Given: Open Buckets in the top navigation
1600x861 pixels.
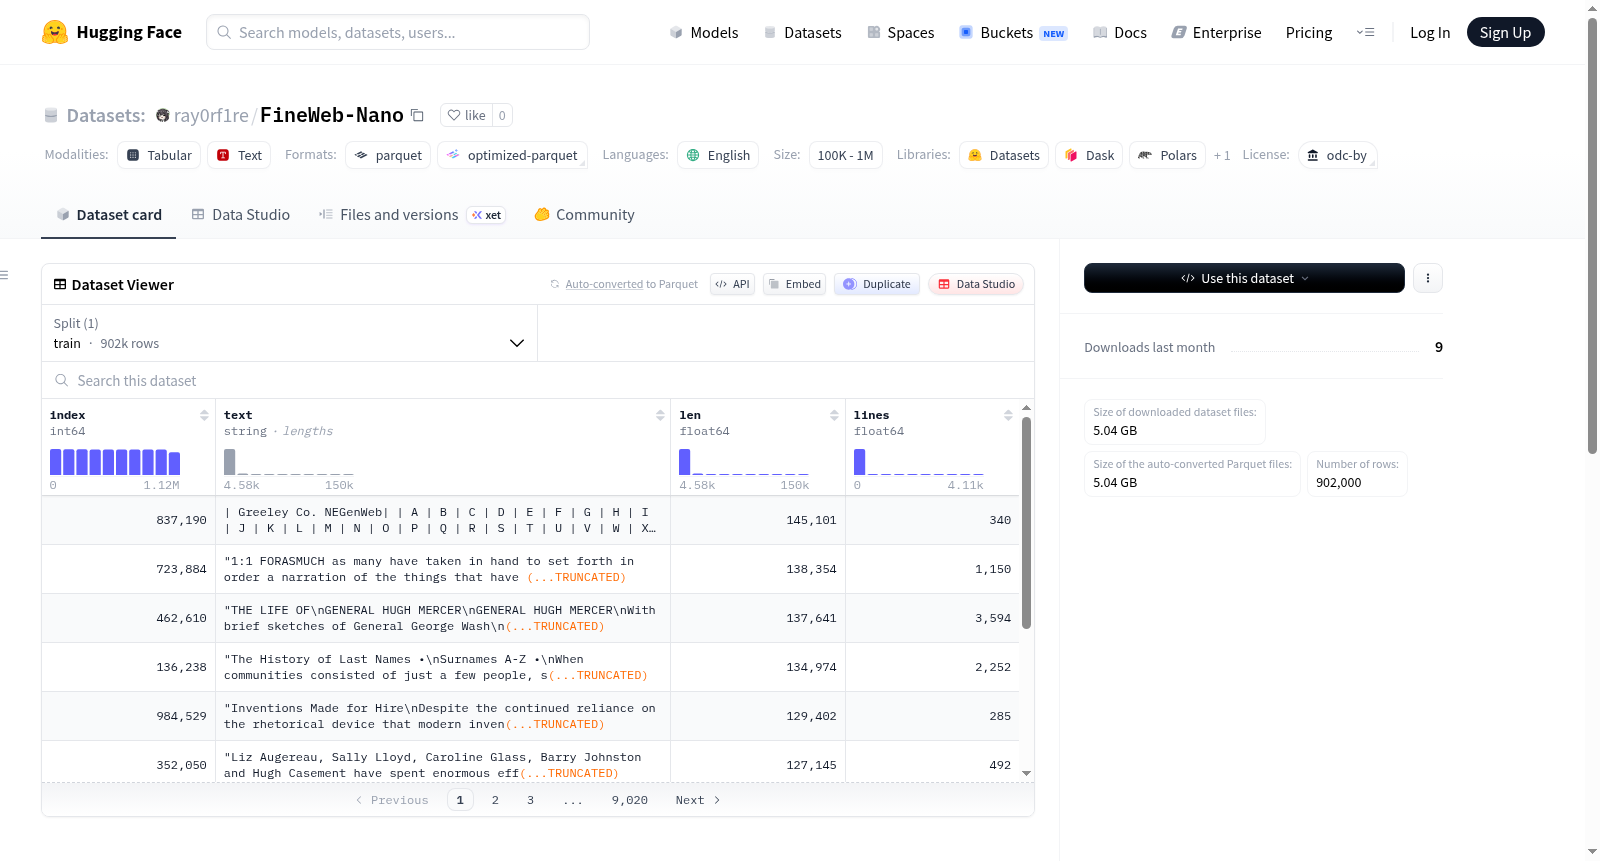Looking at the screenshot, I should (1013, 32).
